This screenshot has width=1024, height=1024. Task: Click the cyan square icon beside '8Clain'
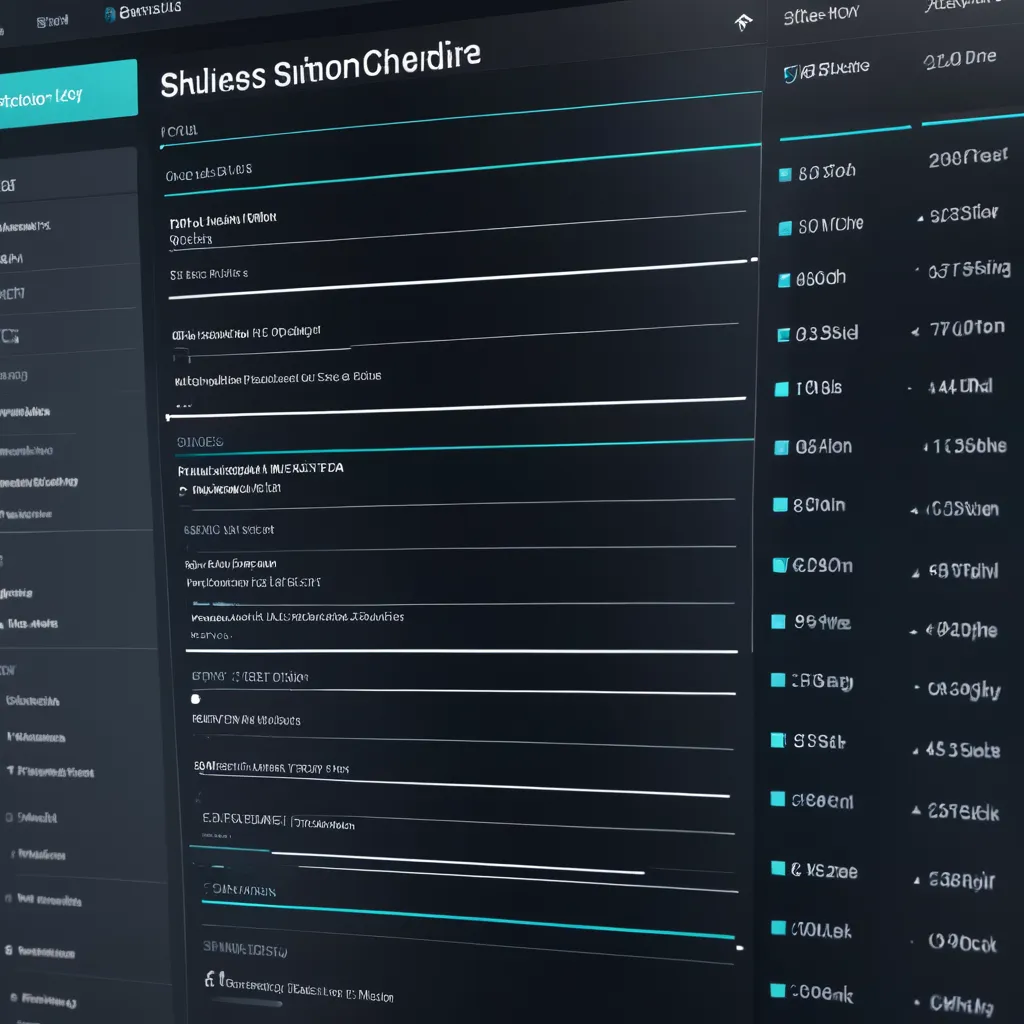click(780, 505)
